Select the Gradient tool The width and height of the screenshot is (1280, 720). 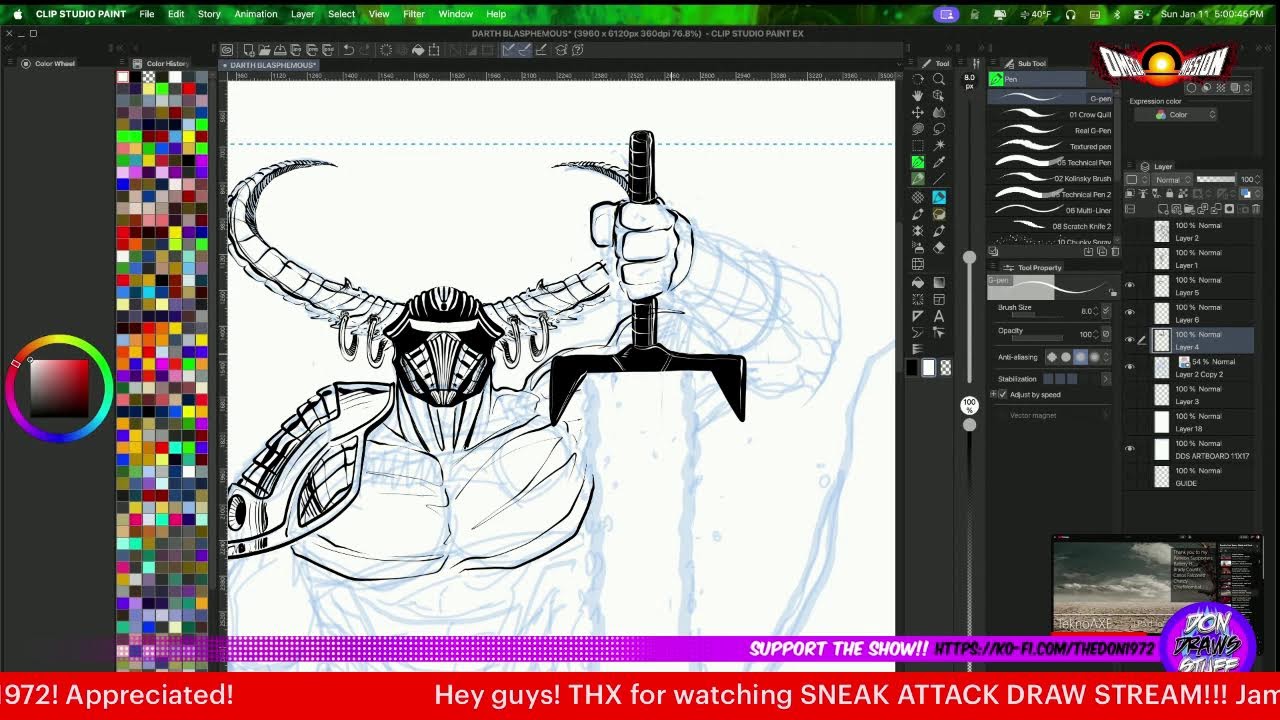tap(939, 281)
